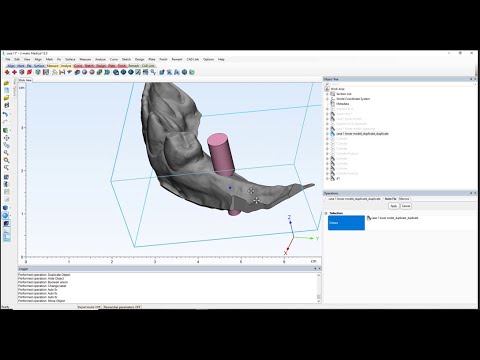The height and width of the screenshot is (360, 480).
Task: Click the blue sphere shading icon
Action: [x=6, y=215]
